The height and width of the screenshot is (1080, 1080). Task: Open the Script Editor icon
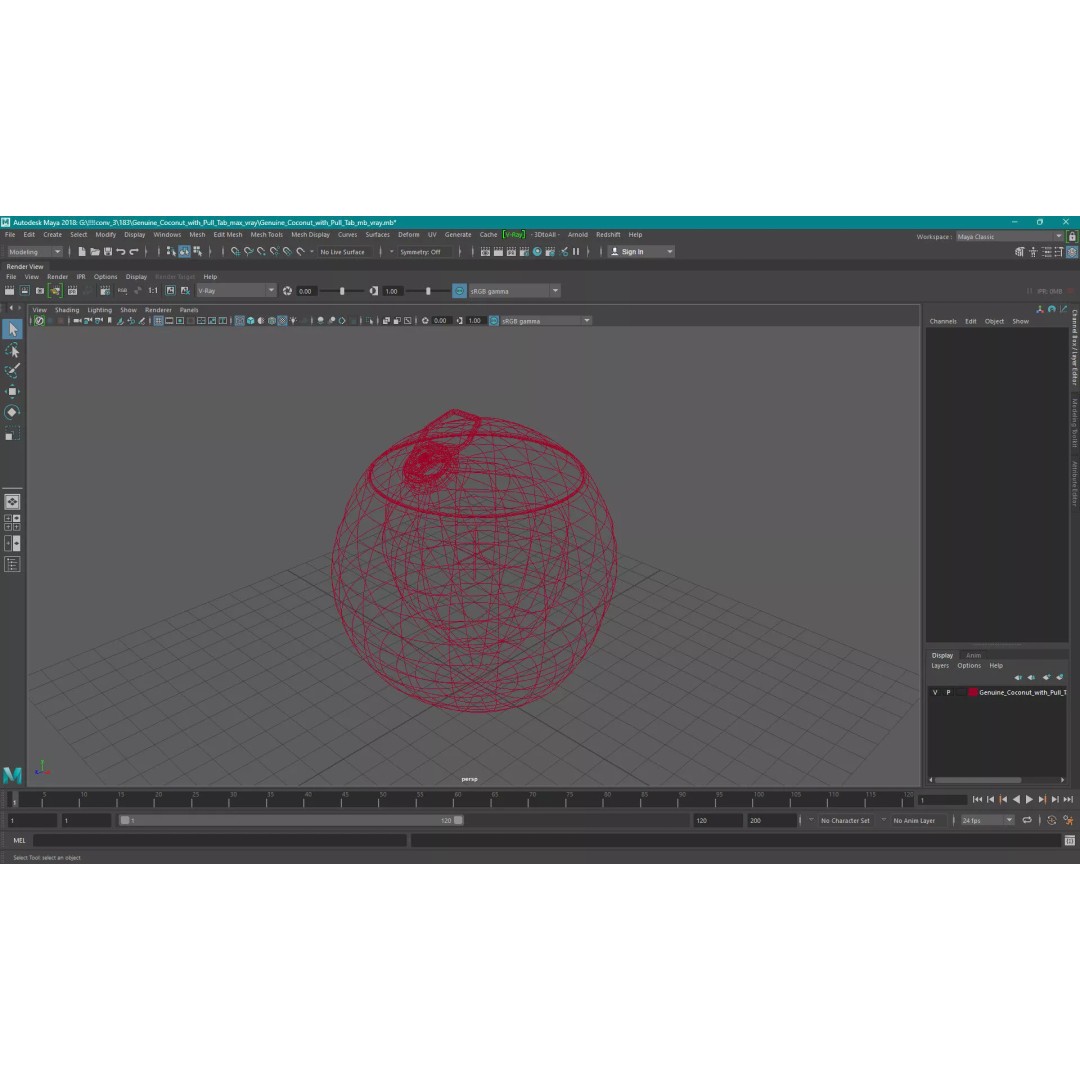pos(1070,840)
